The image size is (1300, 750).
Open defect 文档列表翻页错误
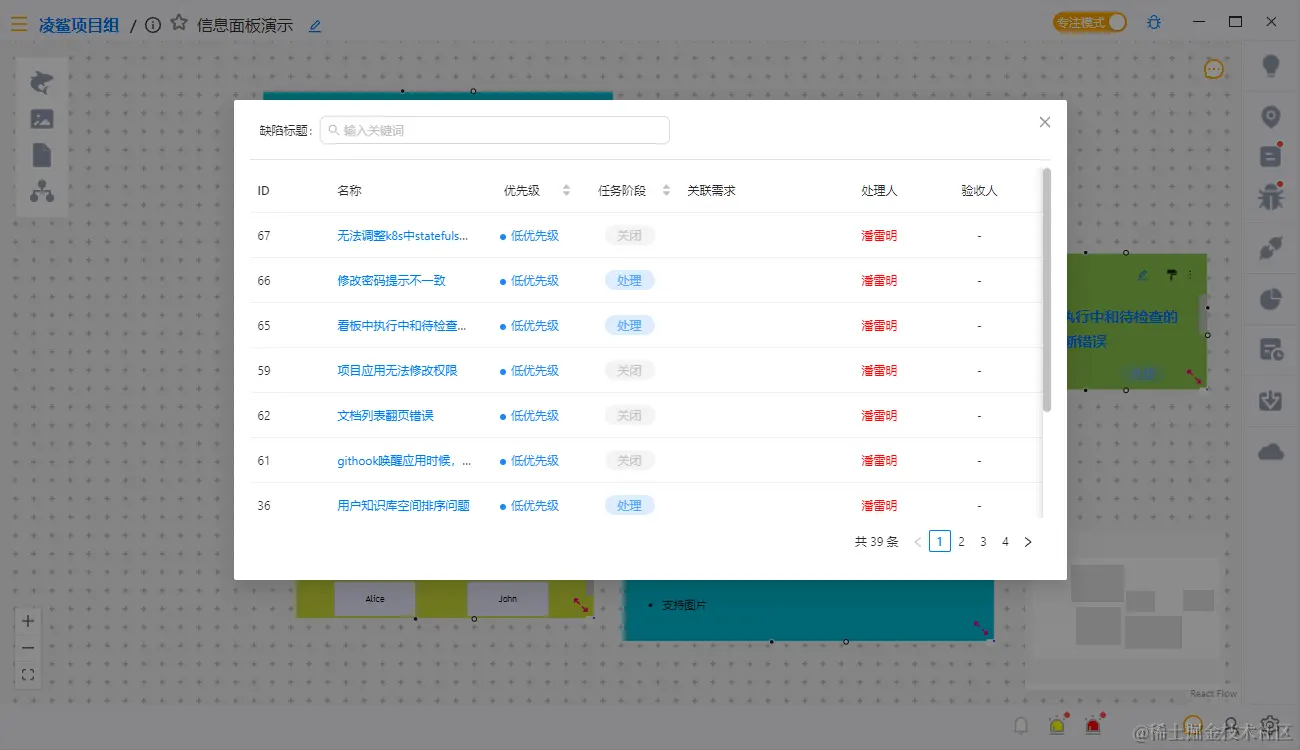pyautogui.click(x=385, y=416)
